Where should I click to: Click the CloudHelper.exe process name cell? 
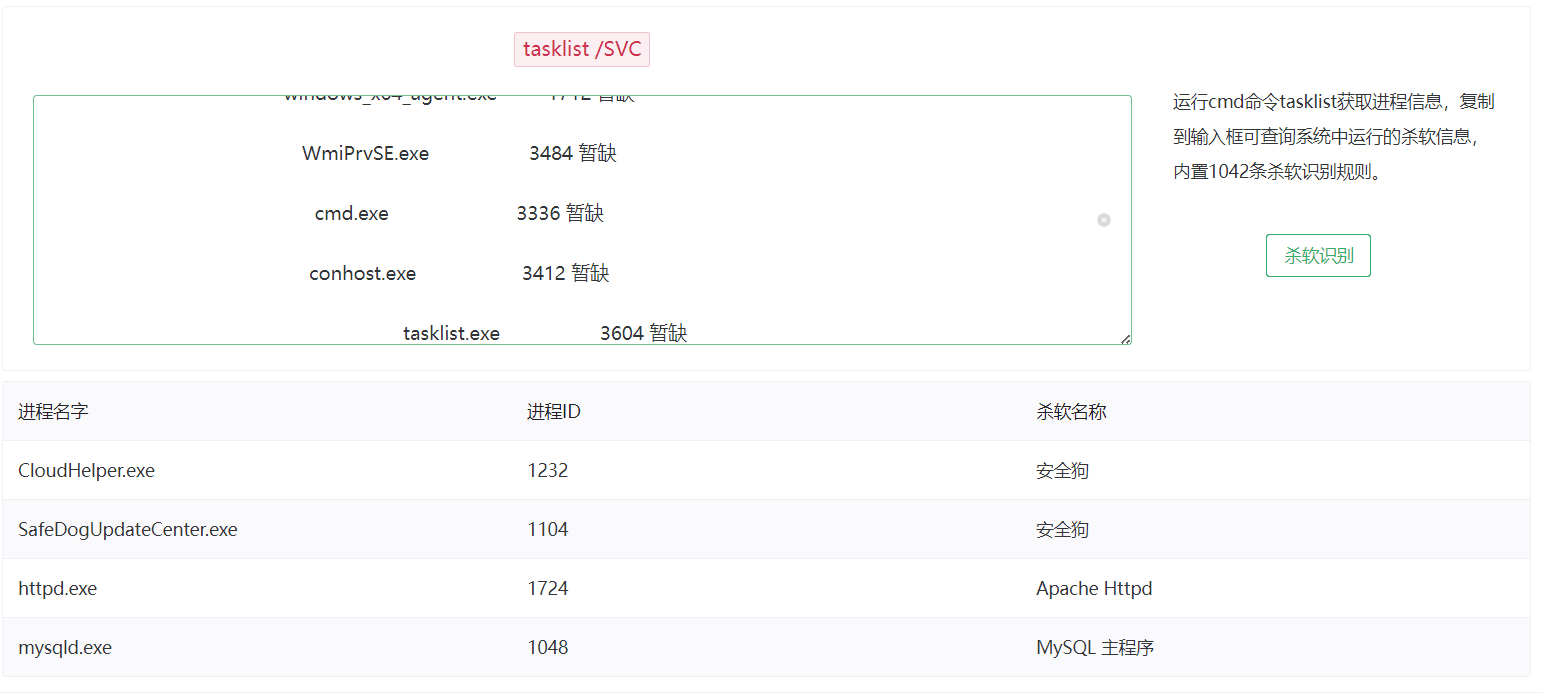click(x=86, y=470)
